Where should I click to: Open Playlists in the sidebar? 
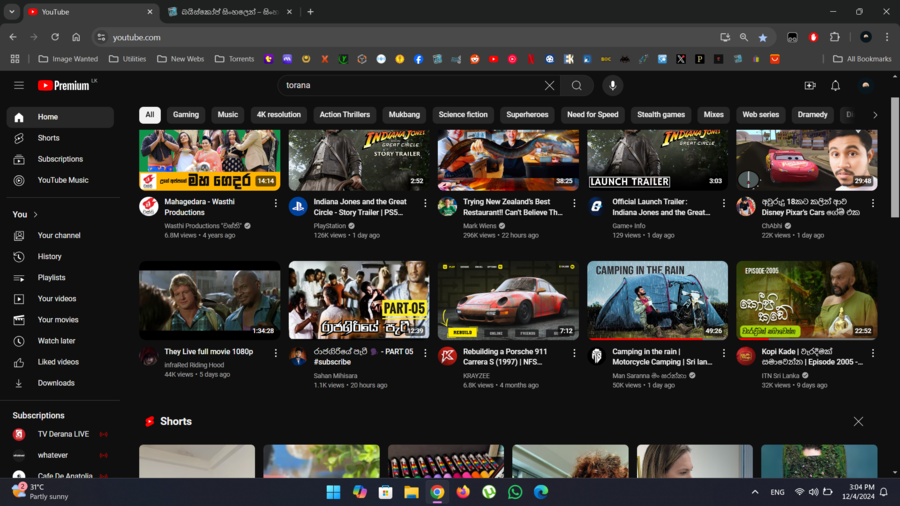[x=60, y=278]
